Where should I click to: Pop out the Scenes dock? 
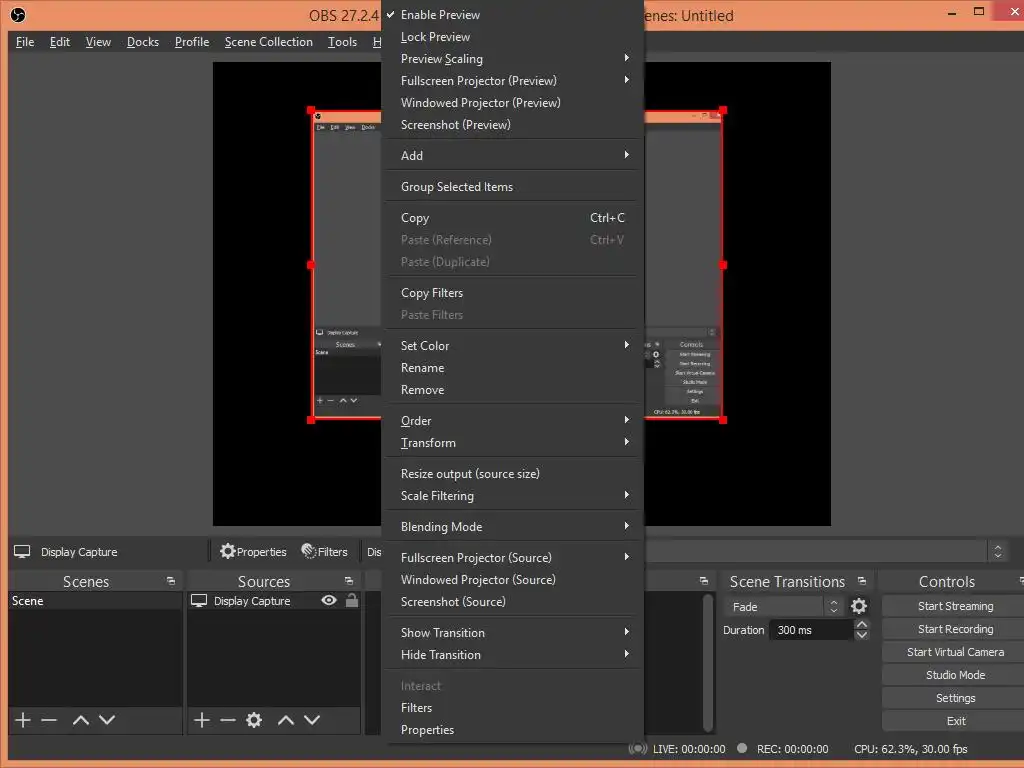click(x=171, y=581)
